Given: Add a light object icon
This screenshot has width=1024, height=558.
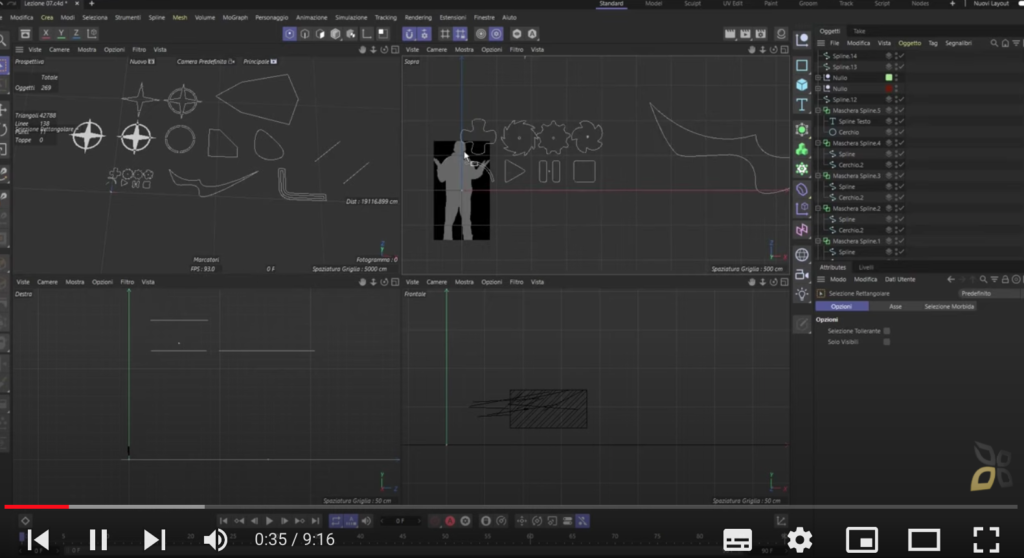Looking at the screenshot, I should pos(802,294).
